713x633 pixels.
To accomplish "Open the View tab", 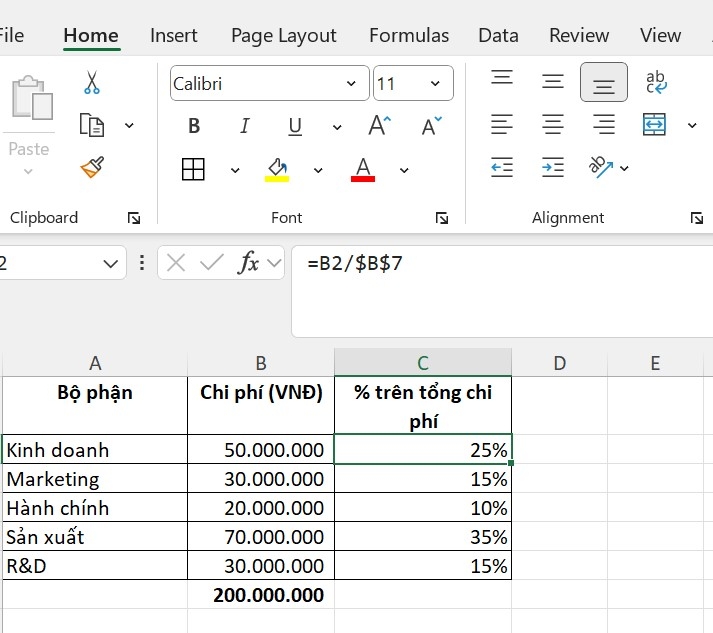I will click(x=661, y=35).
